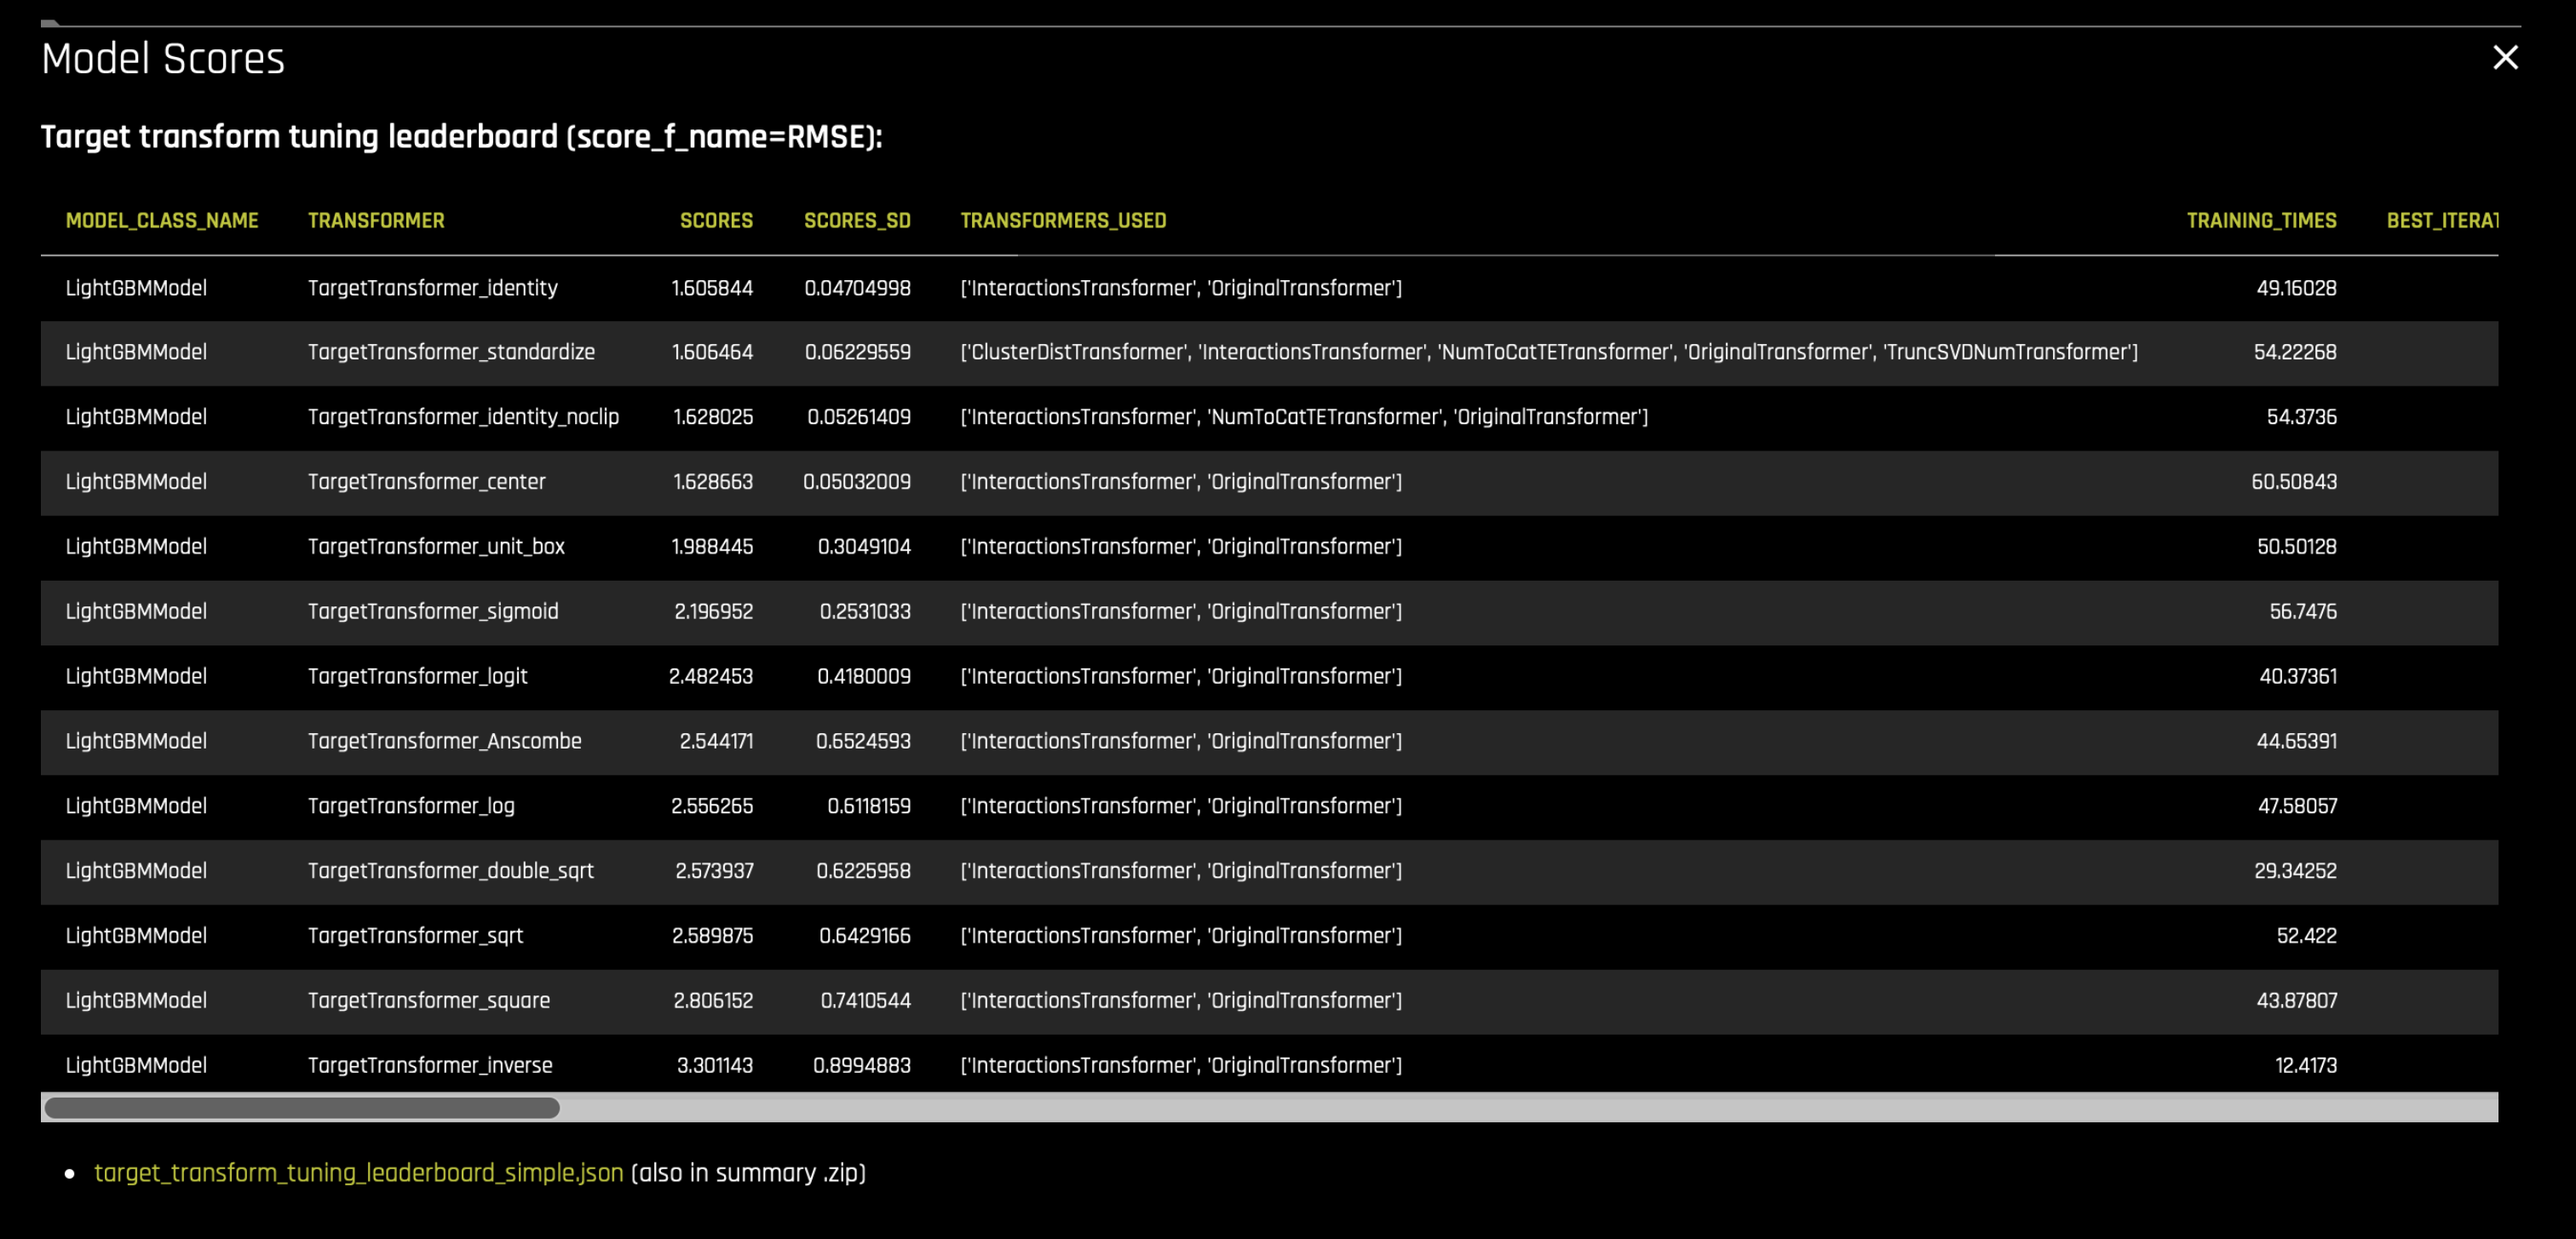Sort table by TRANSFORMER column

tap(376, 220)
